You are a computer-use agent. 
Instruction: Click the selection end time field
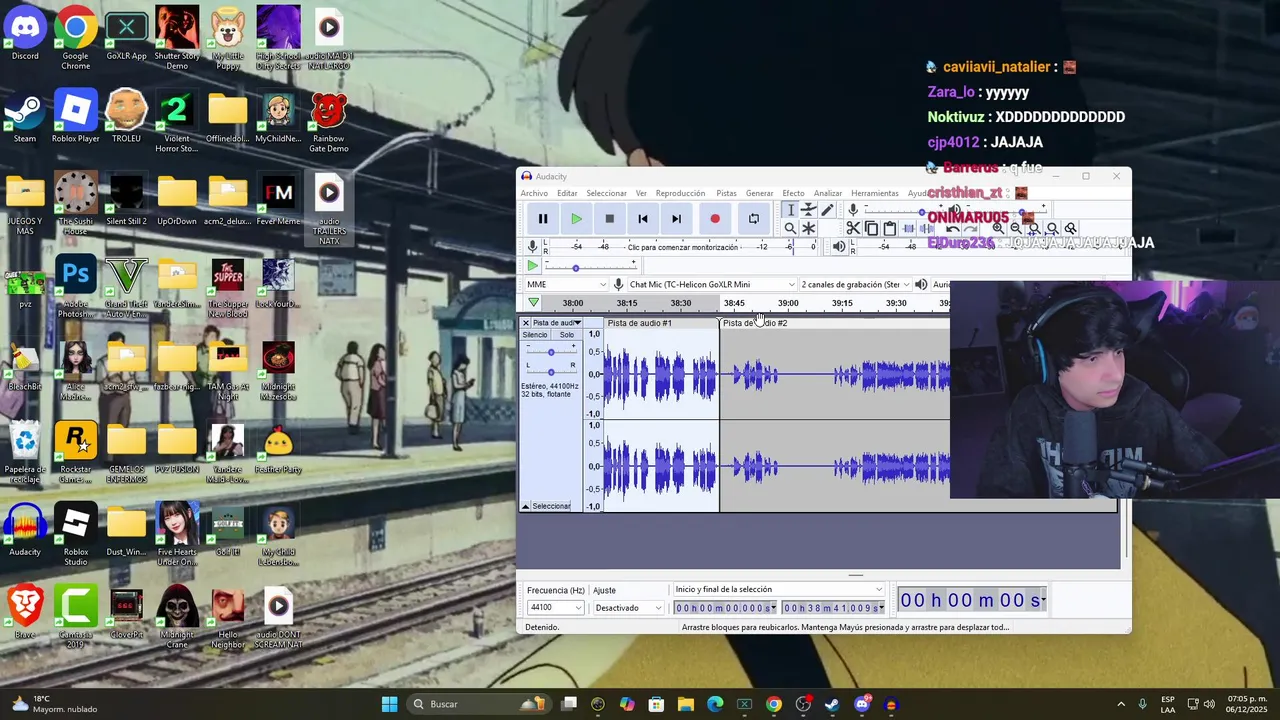click(834, 608)
